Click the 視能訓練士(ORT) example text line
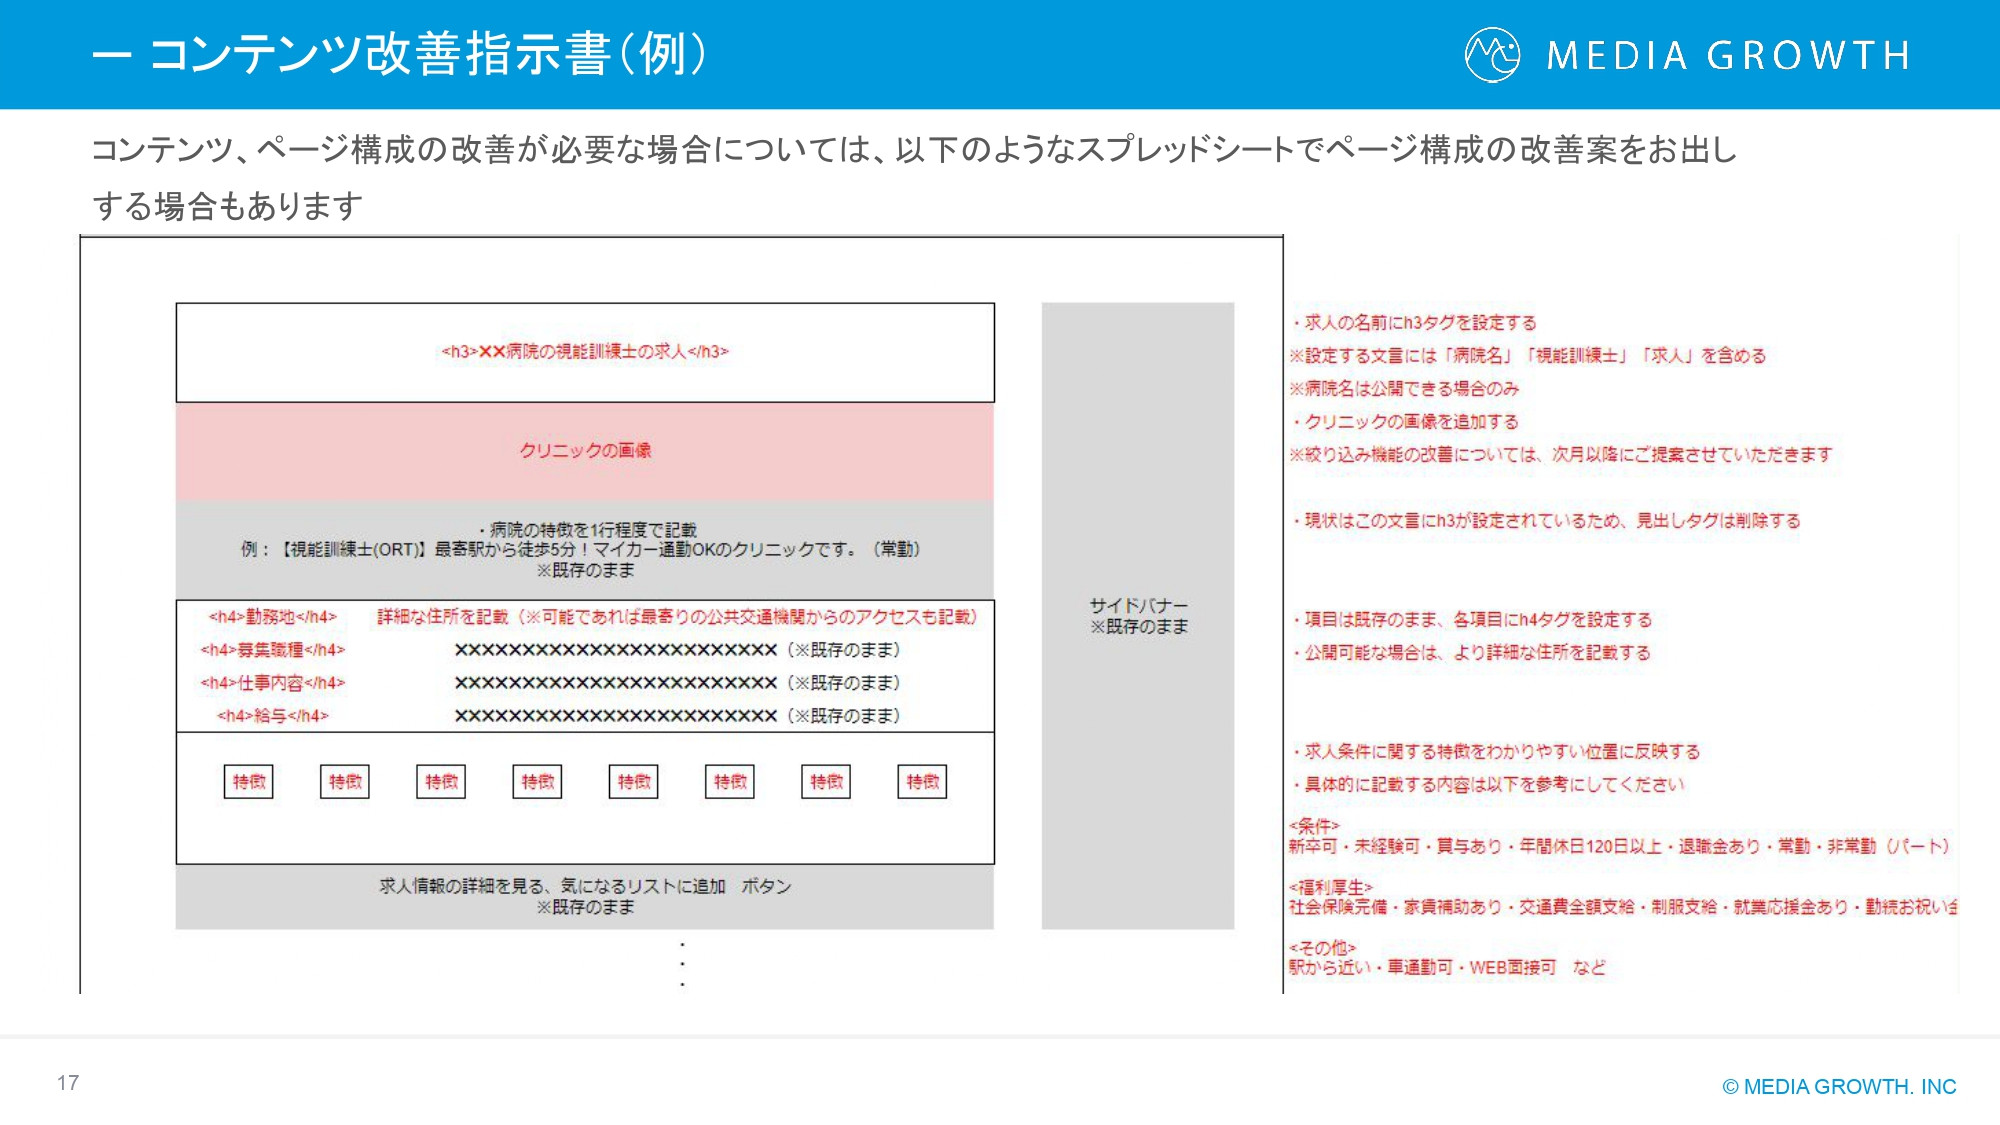 [x=580, y=548]
